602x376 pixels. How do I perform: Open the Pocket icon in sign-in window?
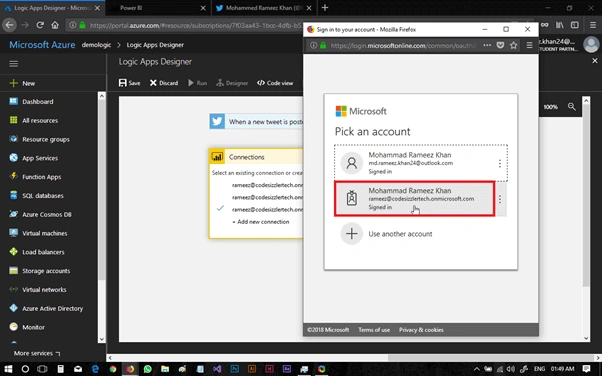(500, 45)
